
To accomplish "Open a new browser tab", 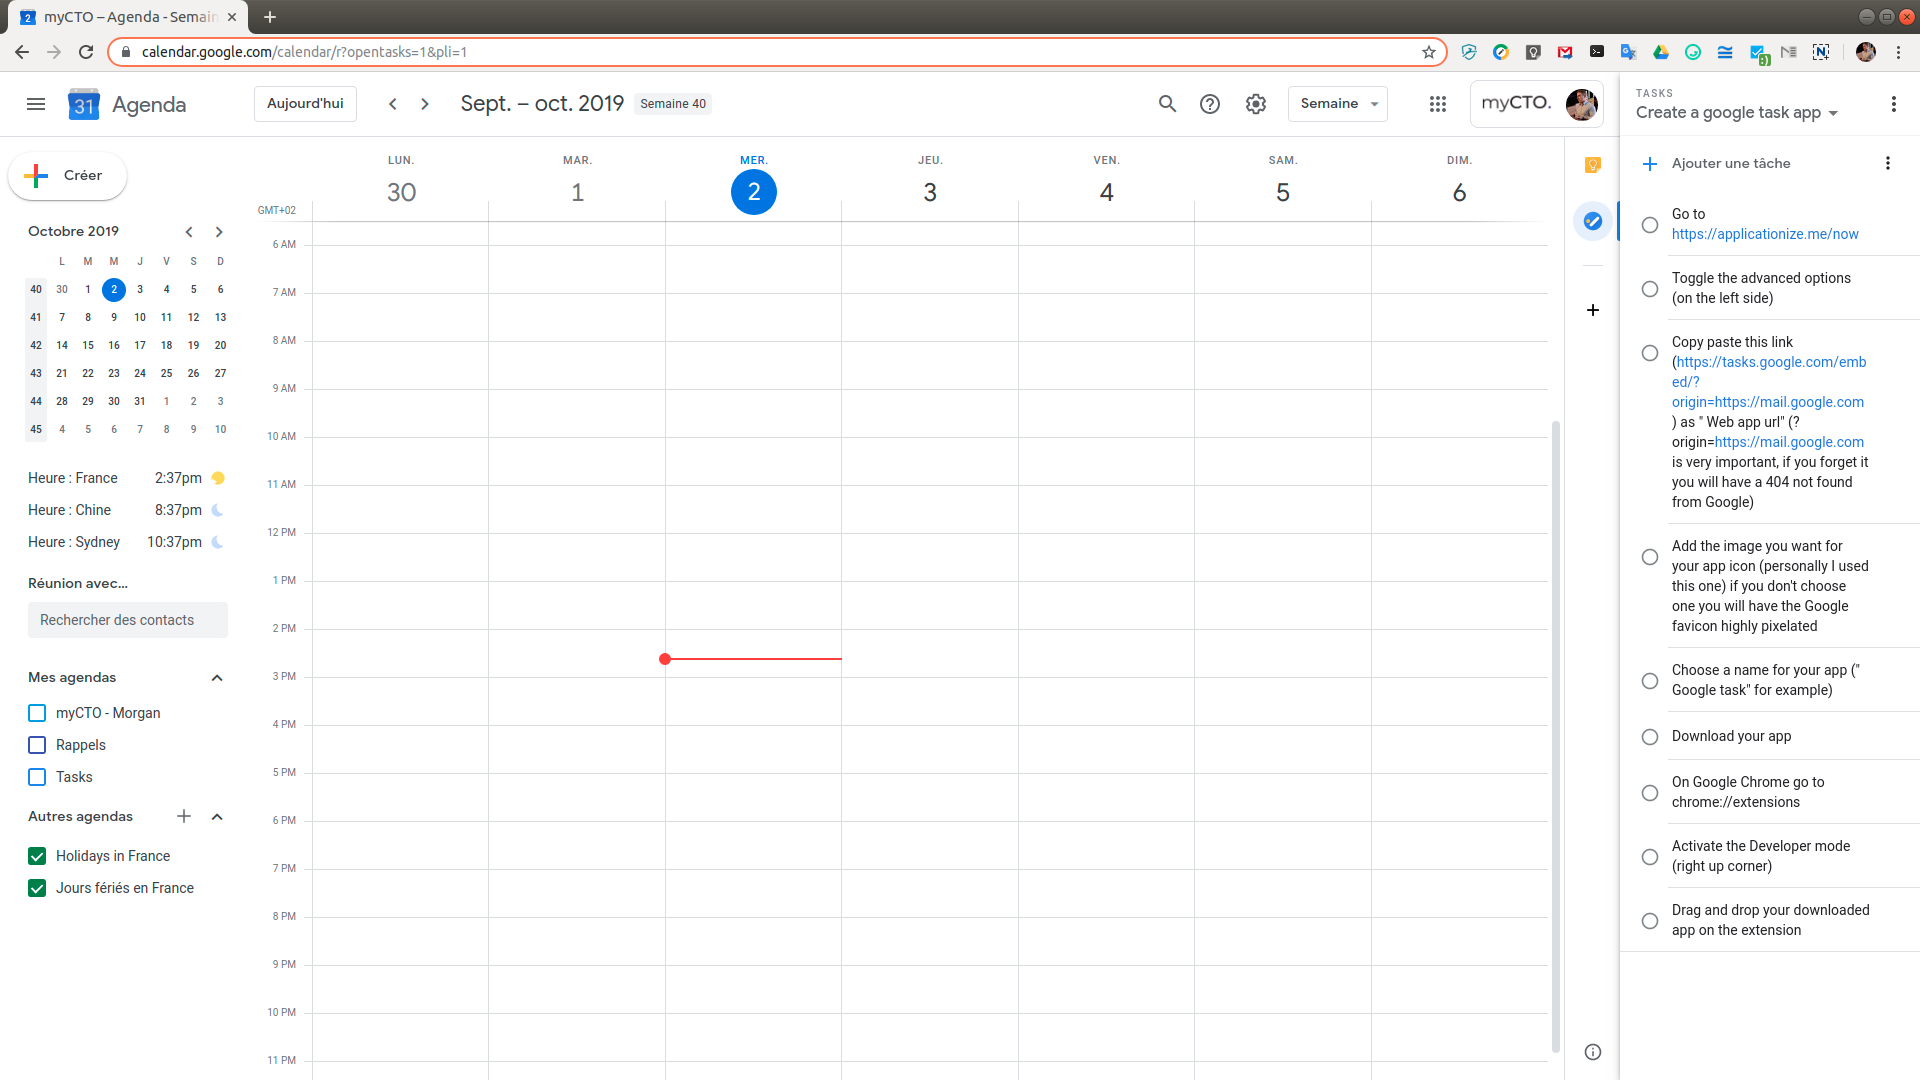I will click(270, 17).
